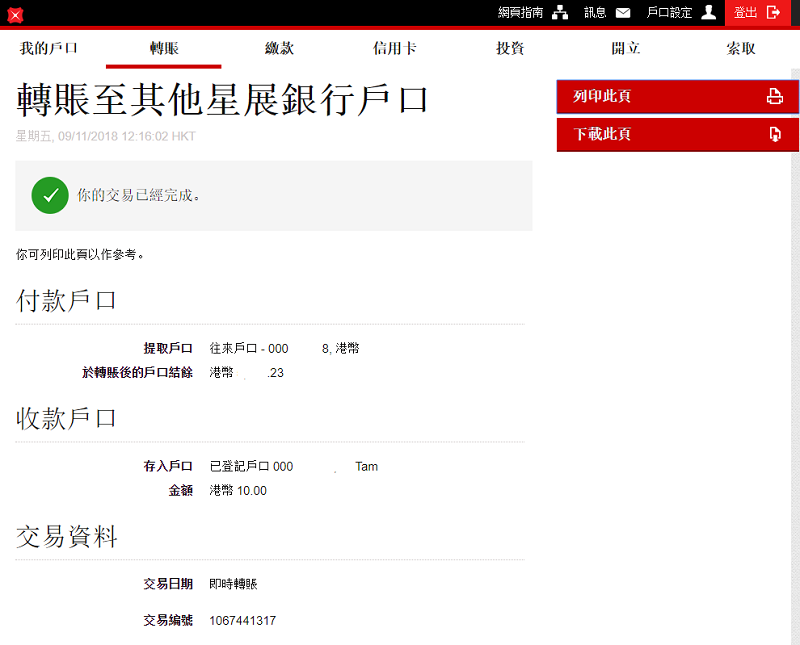Click the logout arrow icon
The image size is (800, 645).
click(x=773, y=13)
